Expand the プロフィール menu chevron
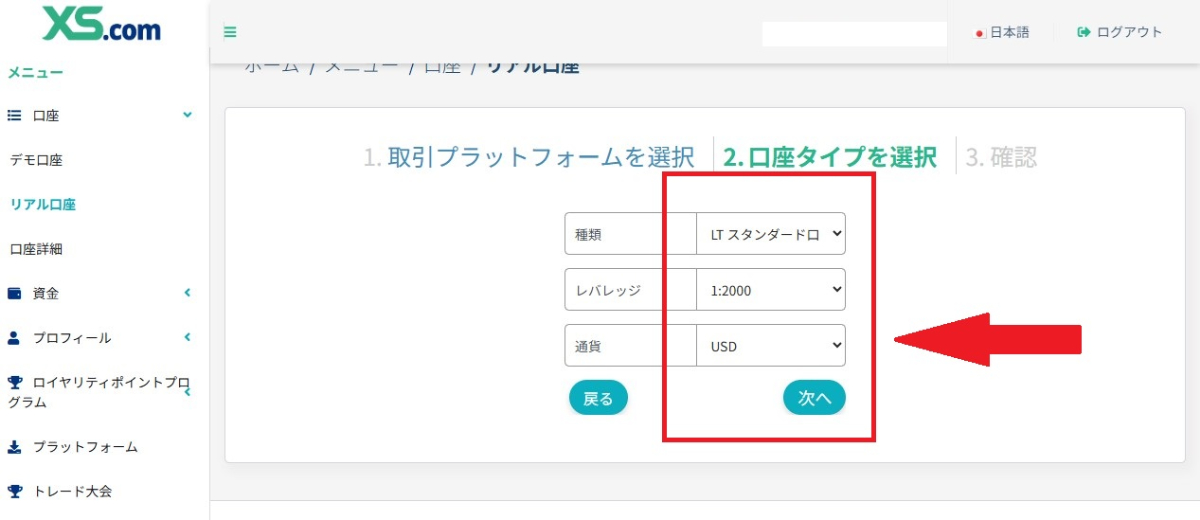The image size is (1200, 520). pos(187,338)
